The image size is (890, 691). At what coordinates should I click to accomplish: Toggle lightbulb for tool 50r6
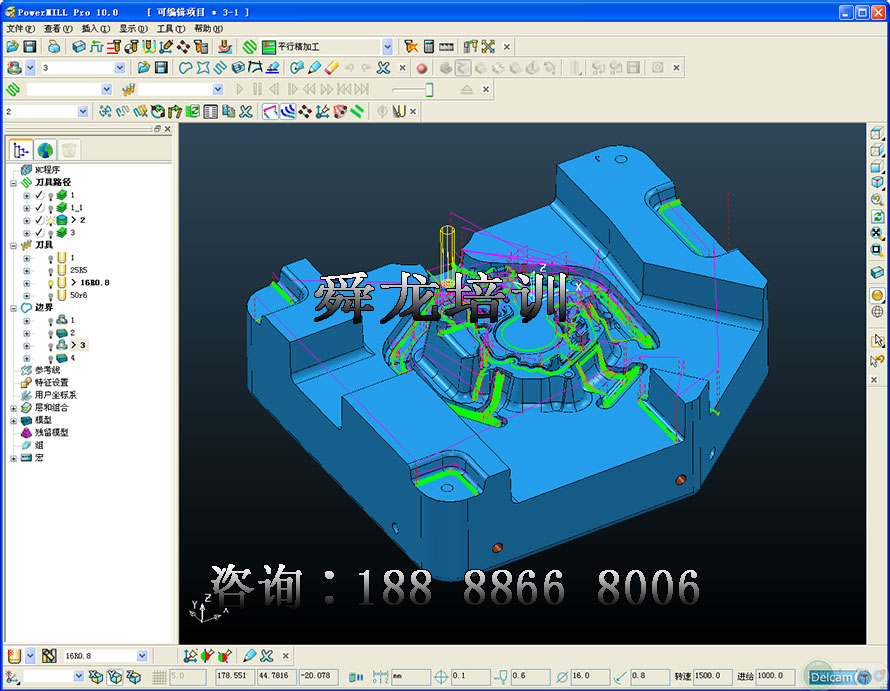pos(51,295)
